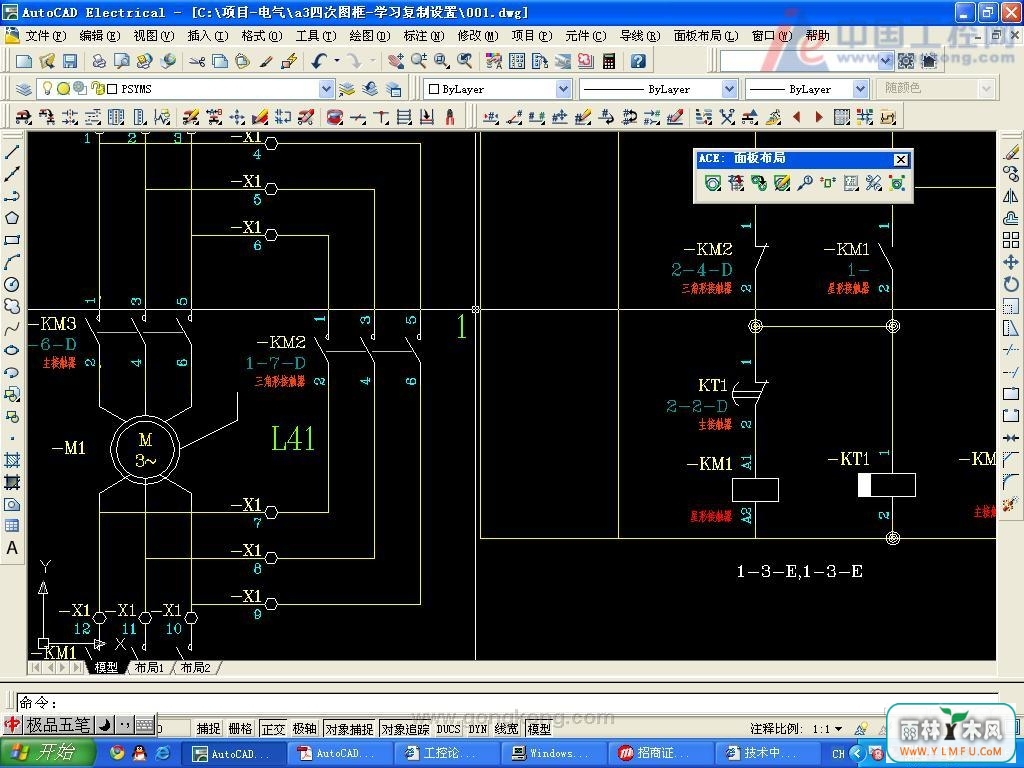Click the Plot (printer) icon
This screenshot has height=768, width=1024.
click(99, 61)
